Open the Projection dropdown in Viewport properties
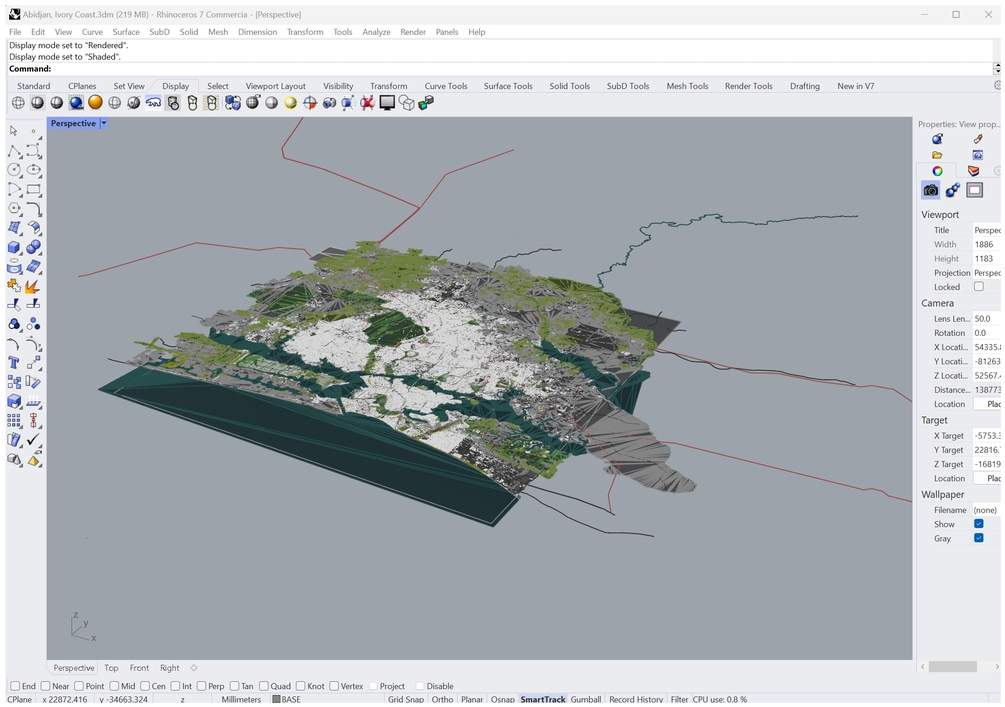This screenshot has height=707, width=1005. pos(985,273)
